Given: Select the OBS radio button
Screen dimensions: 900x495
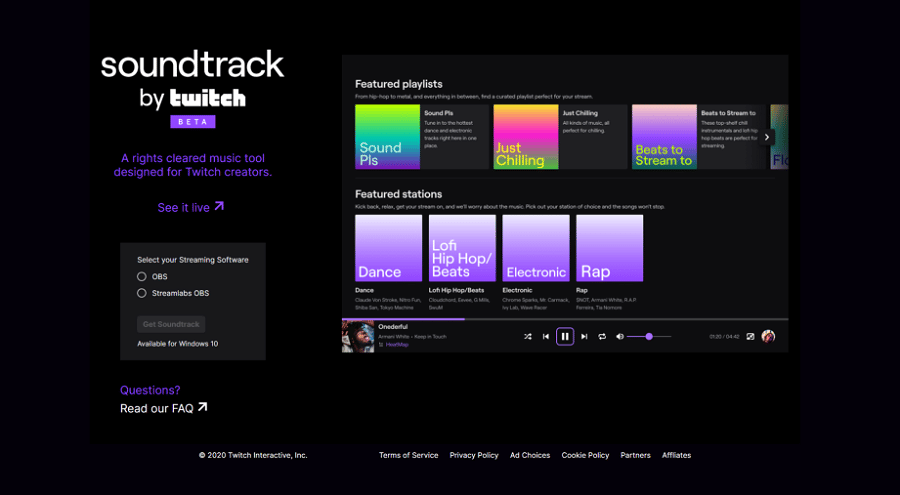Looking at the screenshot, I should pos(142,276).
